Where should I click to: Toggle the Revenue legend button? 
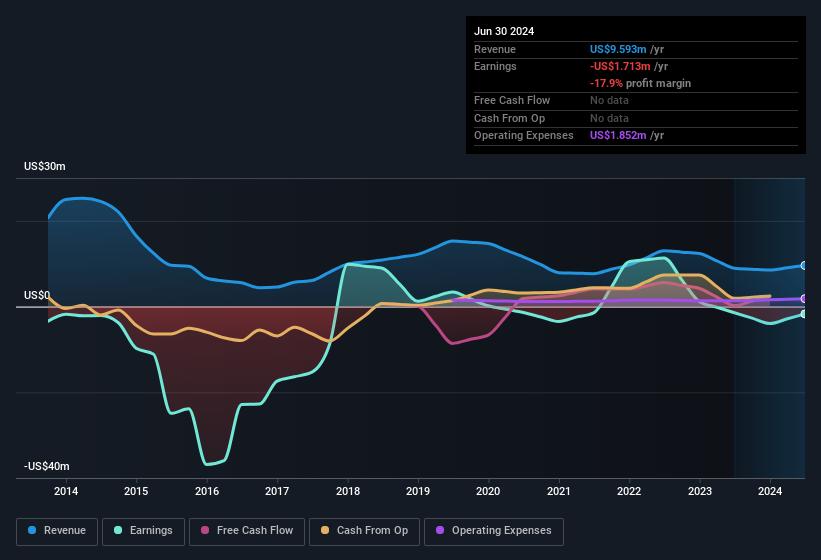[57, 531]
